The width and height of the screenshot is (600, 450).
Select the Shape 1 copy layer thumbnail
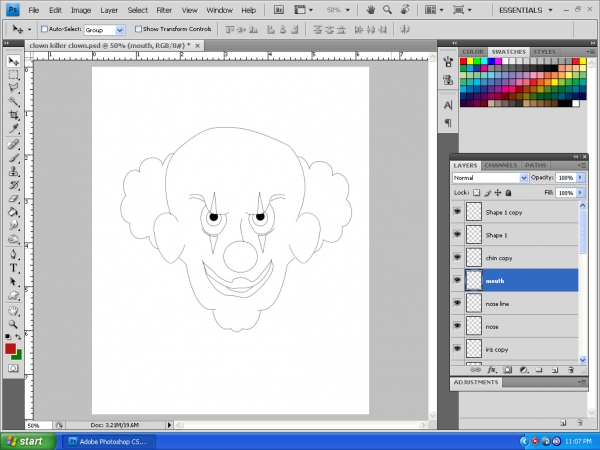[x=474, y=212]
